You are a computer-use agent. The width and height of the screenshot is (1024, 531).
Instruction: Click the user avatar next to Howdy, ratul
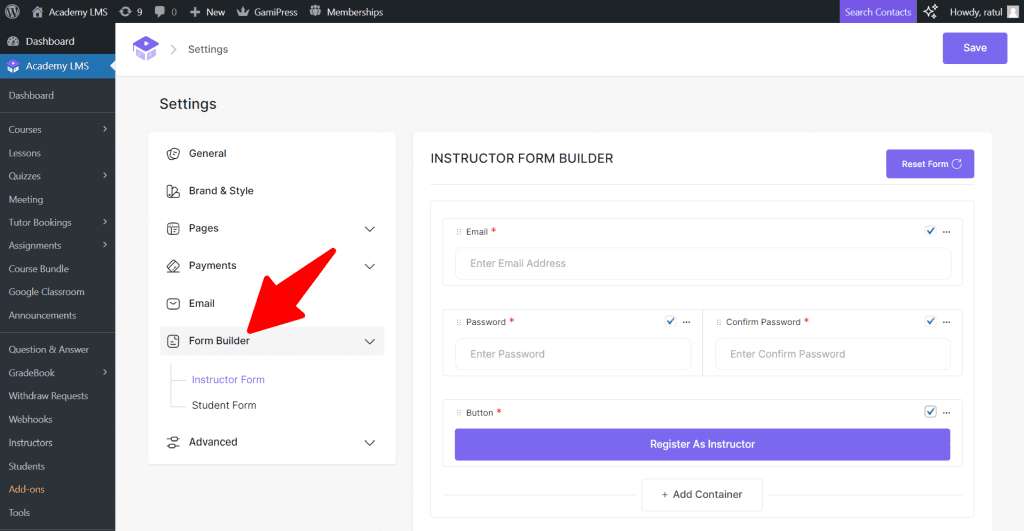pos(1012,12)
